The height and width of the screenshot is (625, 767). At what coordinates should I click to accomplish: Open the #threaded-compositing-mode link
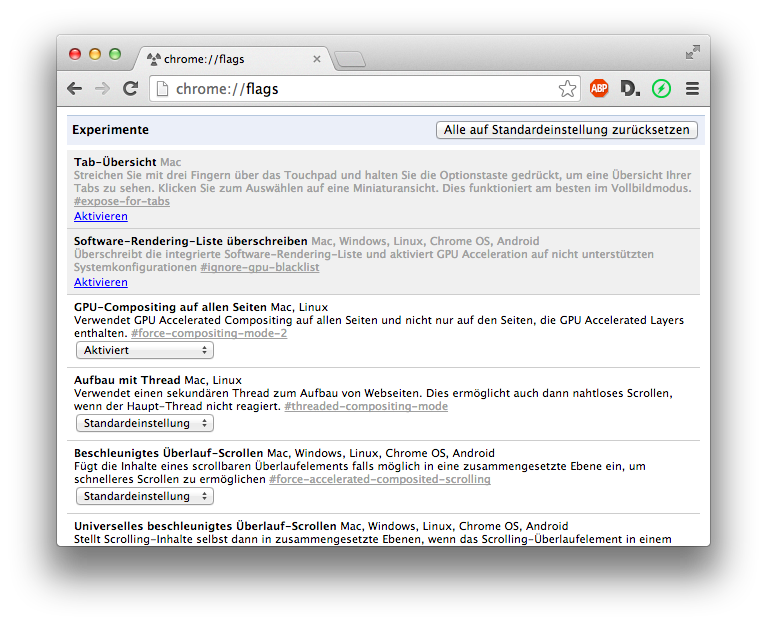click(366, 406)
